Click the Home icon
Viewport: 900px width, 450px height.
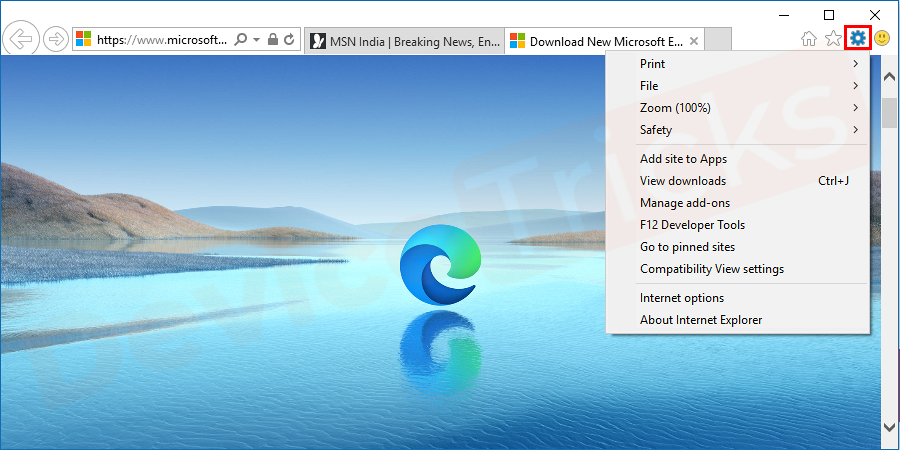[809, 39]
